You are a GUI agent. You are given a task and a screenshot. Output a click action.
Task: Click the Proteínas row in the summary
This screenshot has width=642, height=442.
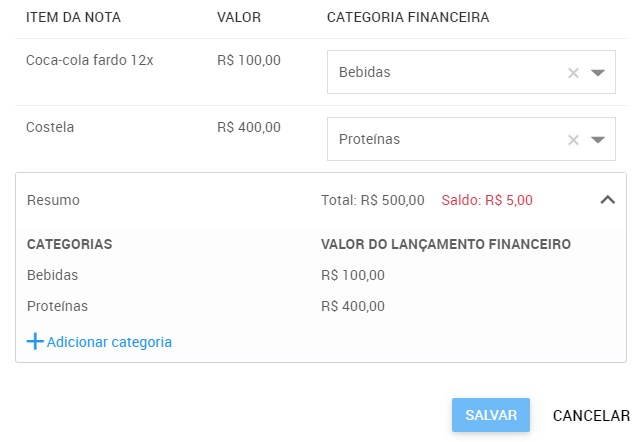[57, 306]
